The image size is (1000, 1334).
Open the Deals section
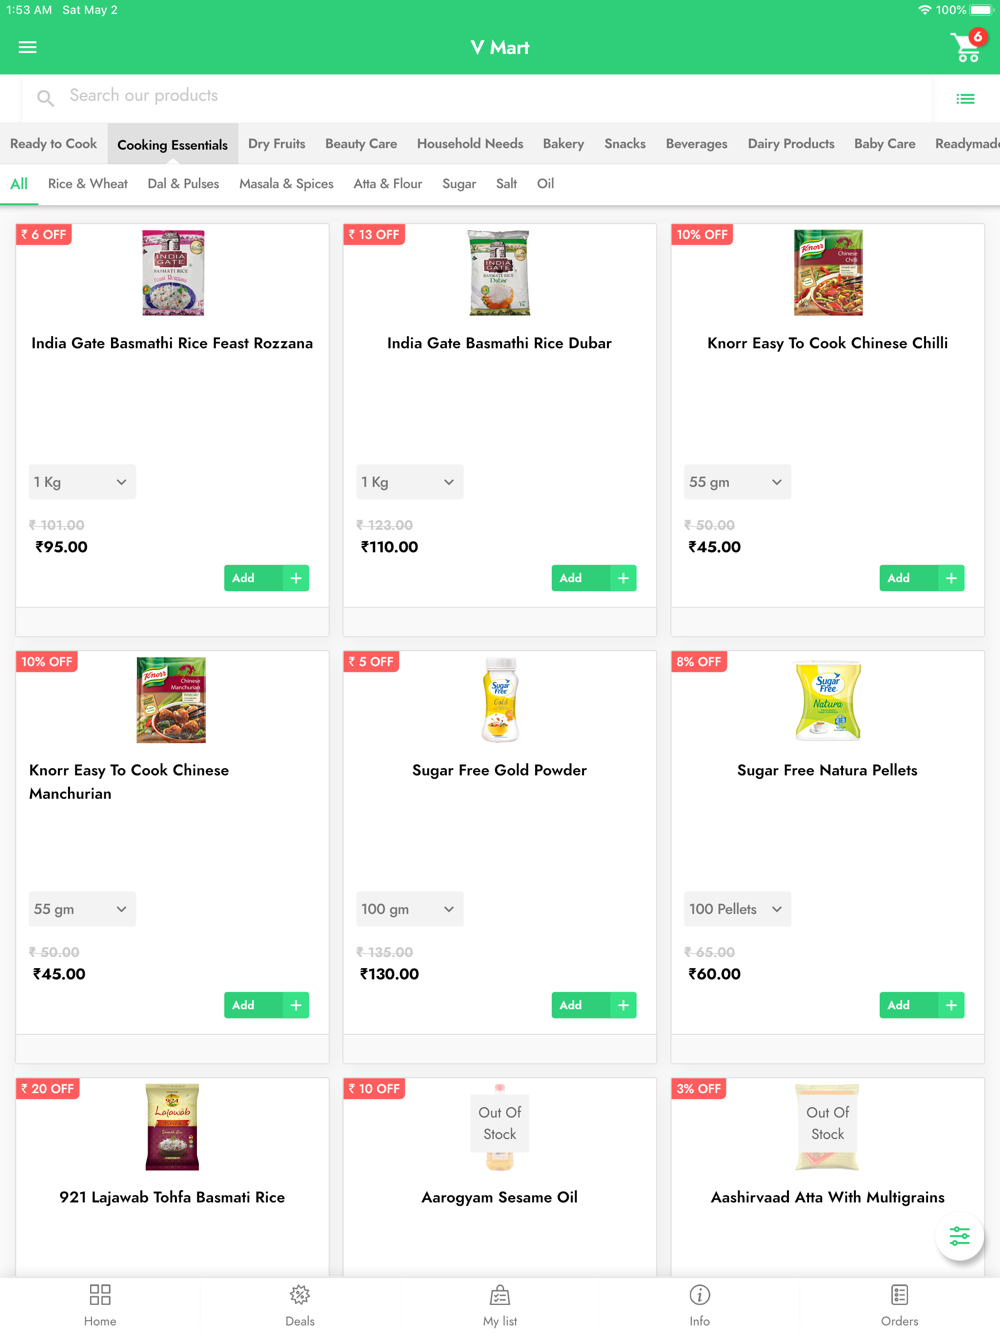click(x=300, y=1306)
